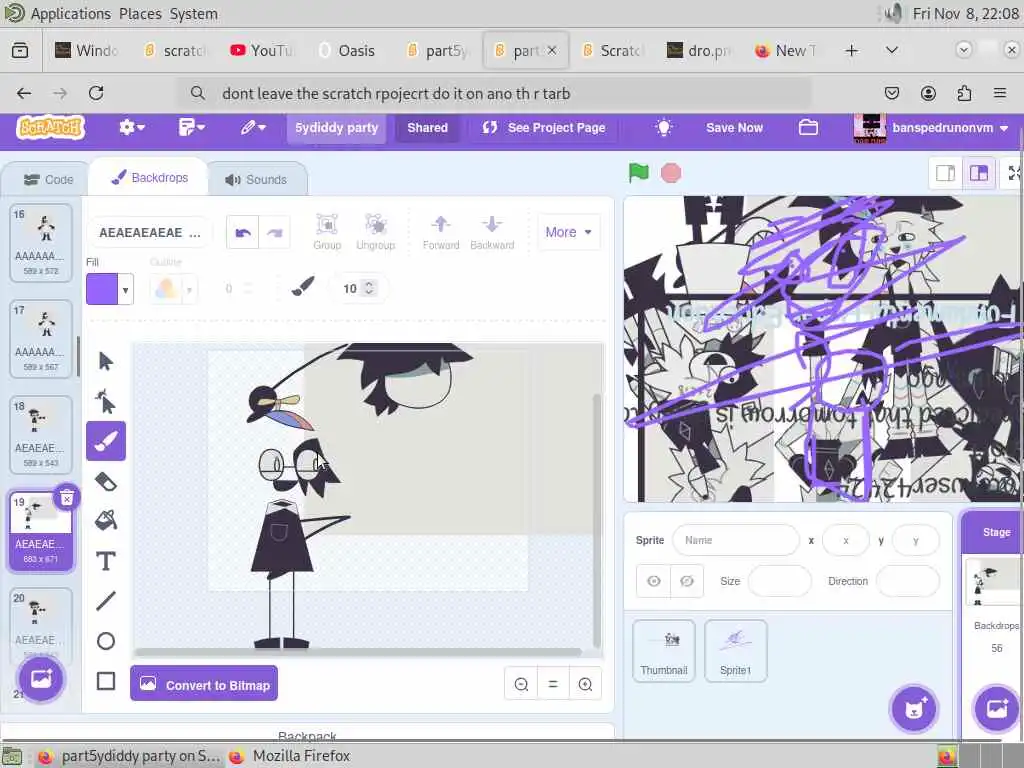Select the Line tool
Screen dimensions: 1024x768
(106, 601)
